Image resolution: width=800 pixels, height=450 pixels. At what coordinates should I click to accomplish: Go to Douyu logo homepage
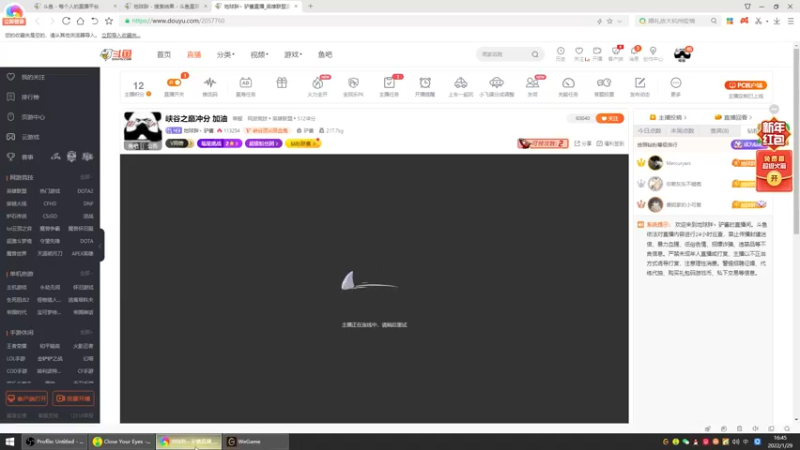pos(116,55)
